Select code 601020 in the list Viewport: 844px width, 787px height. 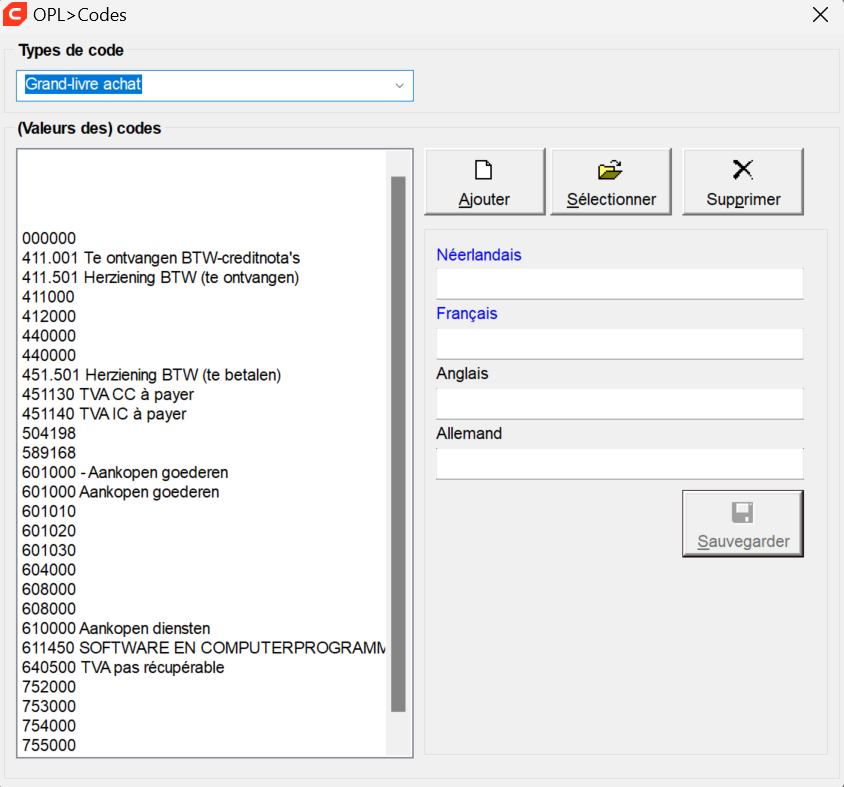coord(203,531)
